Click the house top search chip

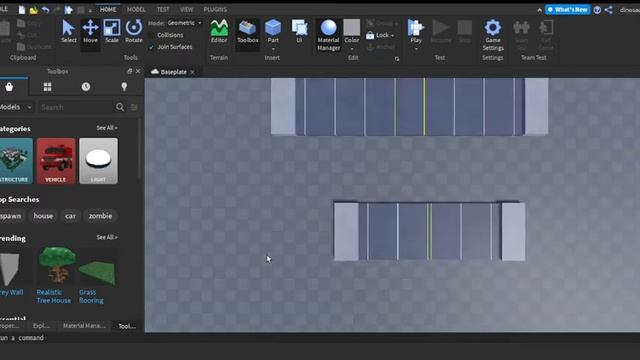[43, 216]
